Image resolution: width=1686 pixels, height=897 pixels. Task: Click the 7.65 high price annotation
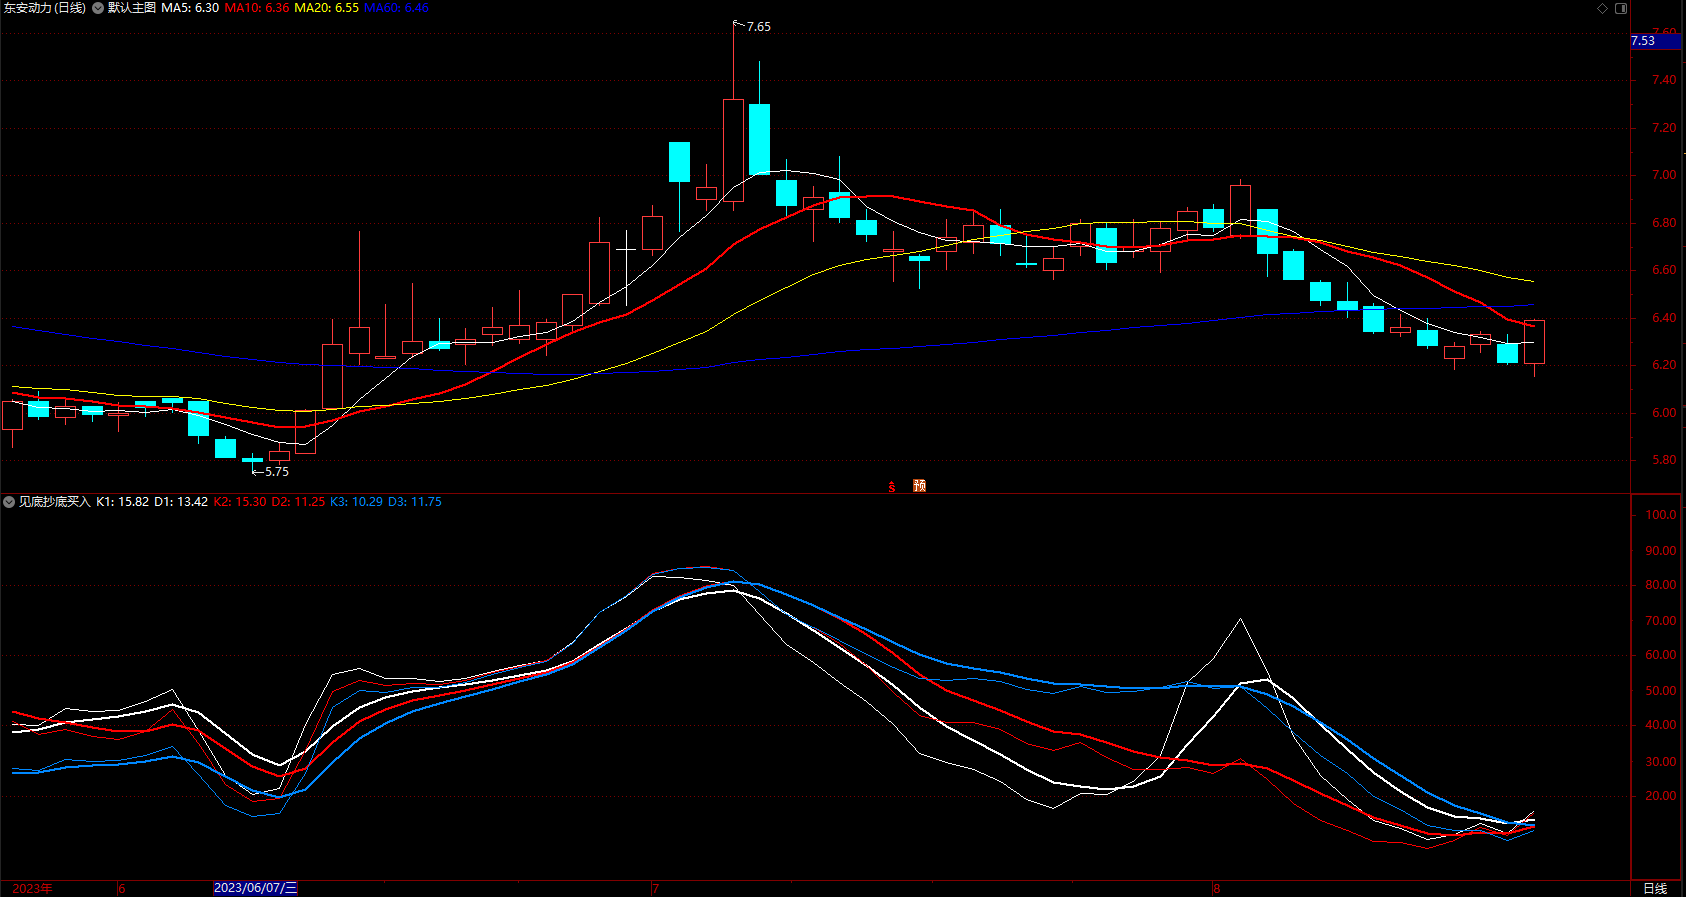coord(758,27)
